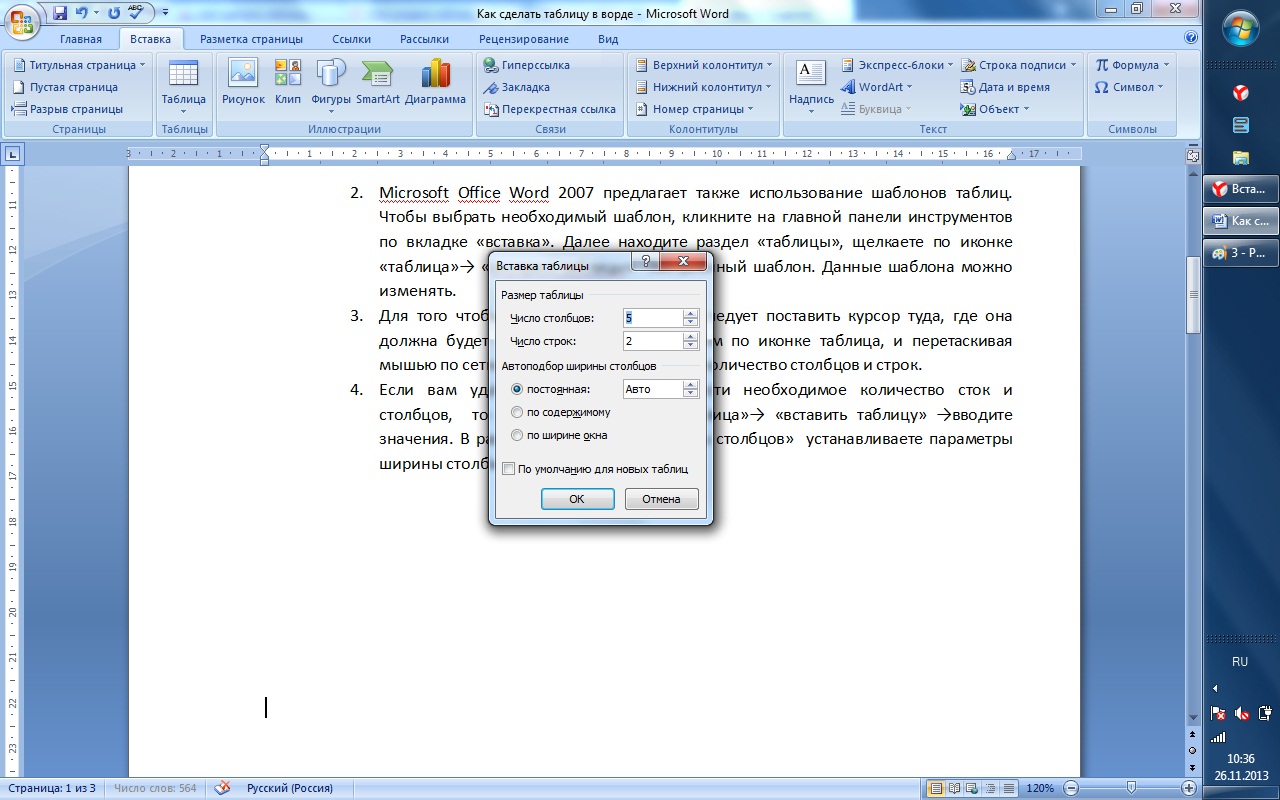1280x800 pixels.
Task: Click Число слов: 564 counter
Action: (155, 788)
